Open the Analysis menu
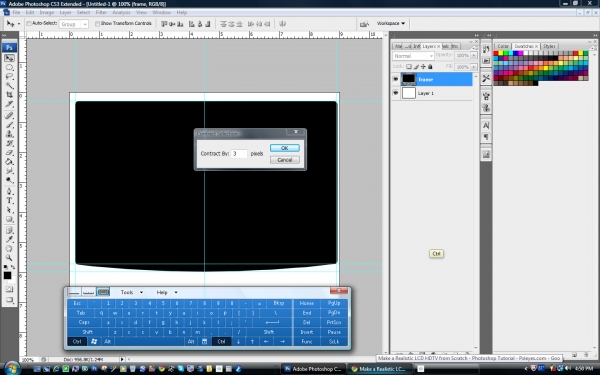Viewport: 600px width, 375px height. [x=121, y=13]
